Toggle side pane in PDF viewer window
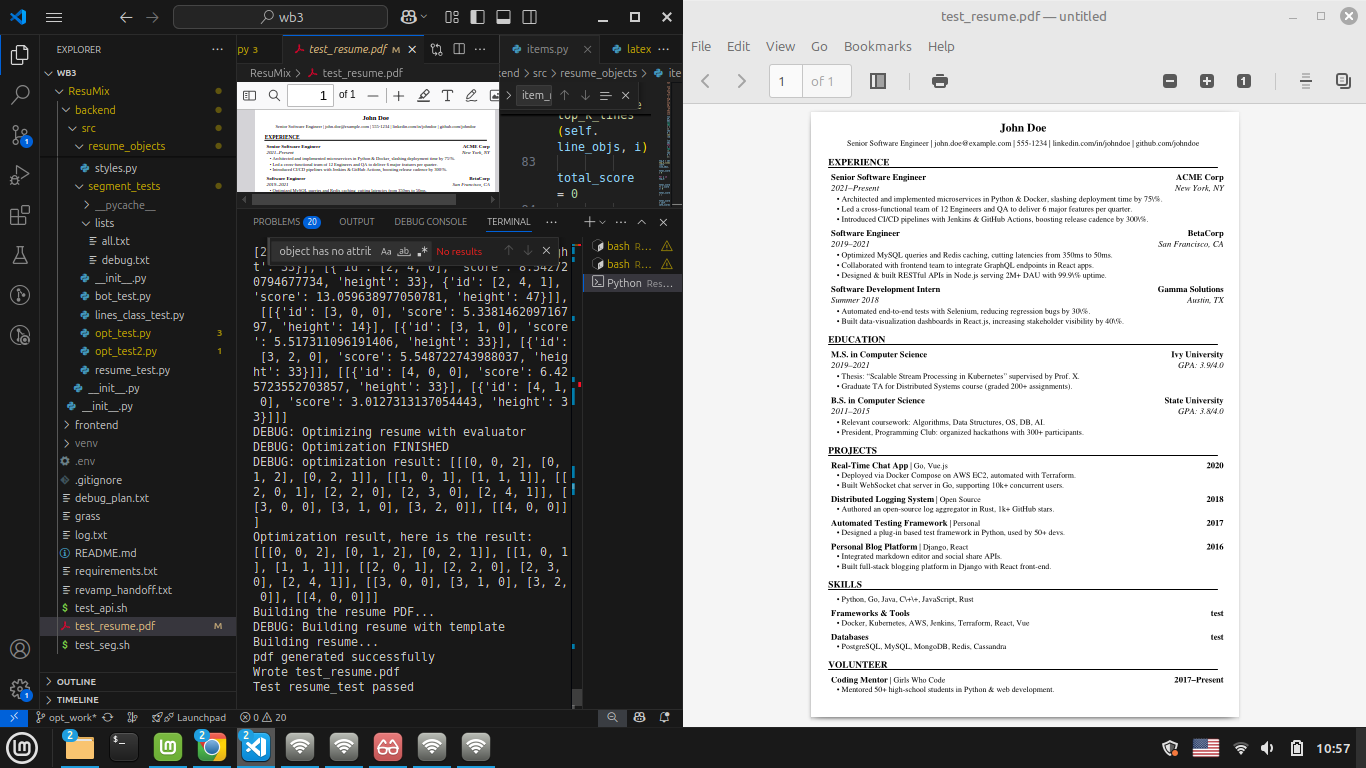This screenshot has width=1366, height=768. click(x=878, y=81)
